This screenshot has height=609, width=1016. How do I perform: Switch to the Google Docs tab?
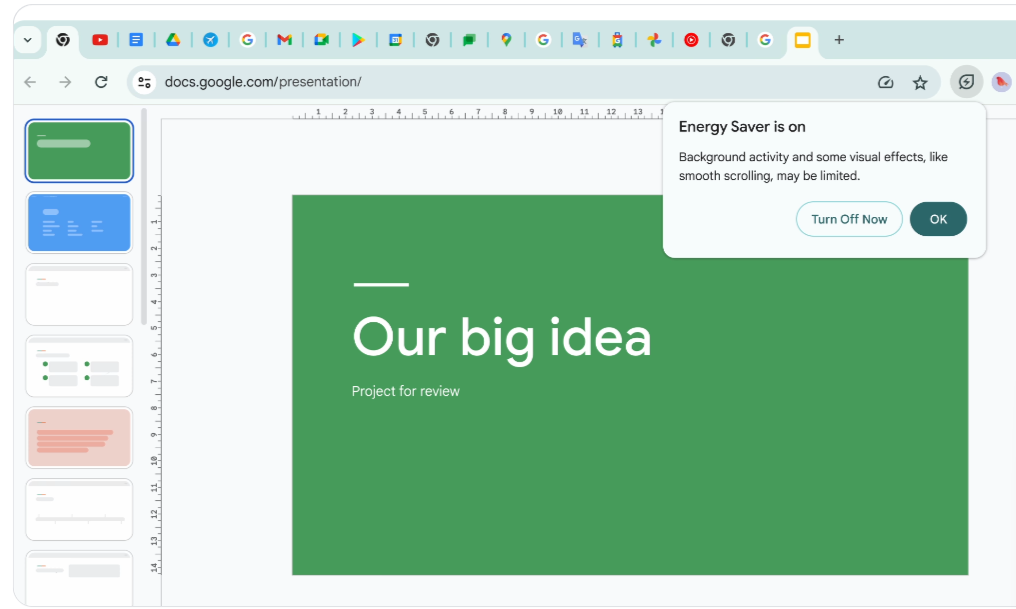click(136, 40)
